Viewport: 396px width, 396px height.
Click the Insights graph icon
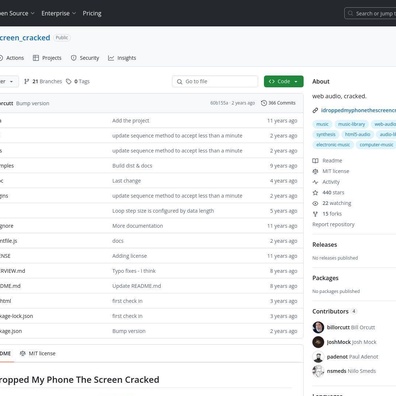coord(111,58)
